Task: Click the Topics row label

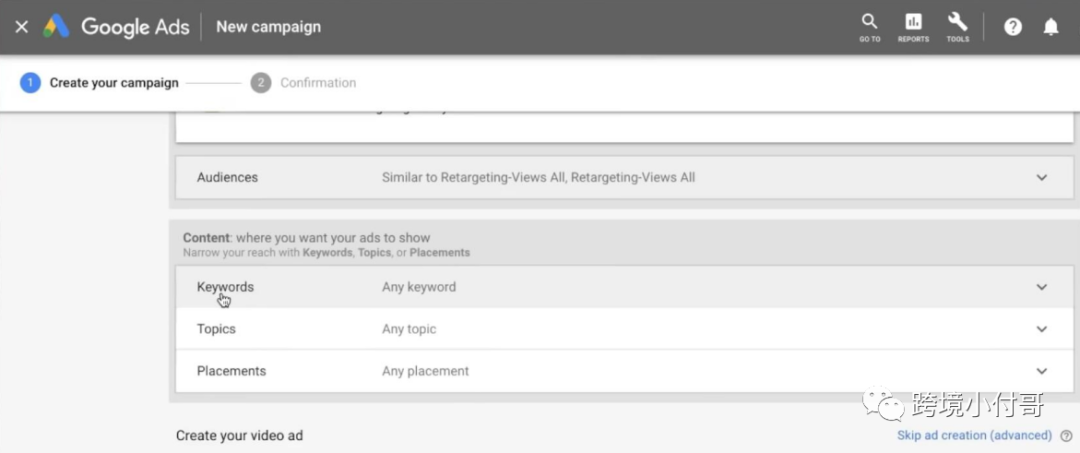Action: pos(216,329)
